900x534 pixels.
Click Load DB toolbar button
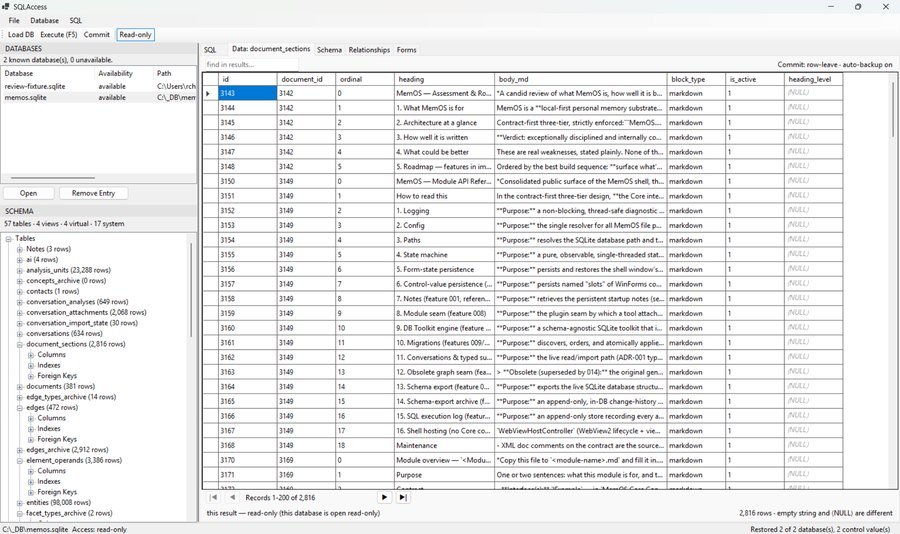point(21,34)
